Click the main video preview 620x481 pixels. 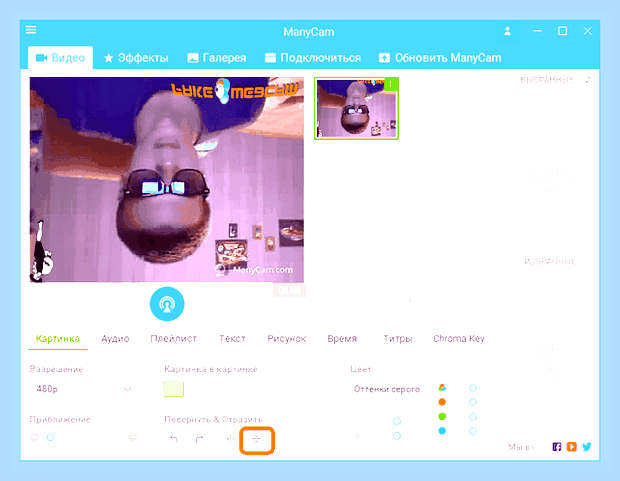point(167,180)
